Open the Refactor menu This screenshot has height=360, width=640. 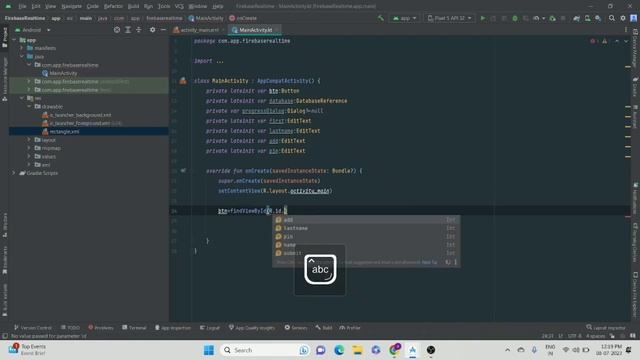tap(113, 6)
